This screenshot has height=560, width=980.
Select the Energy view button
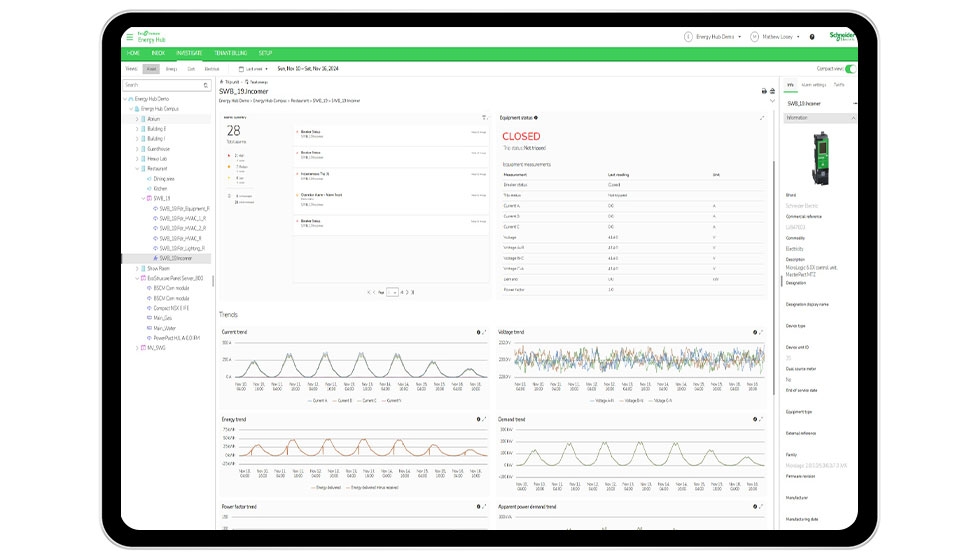[171, 69]
